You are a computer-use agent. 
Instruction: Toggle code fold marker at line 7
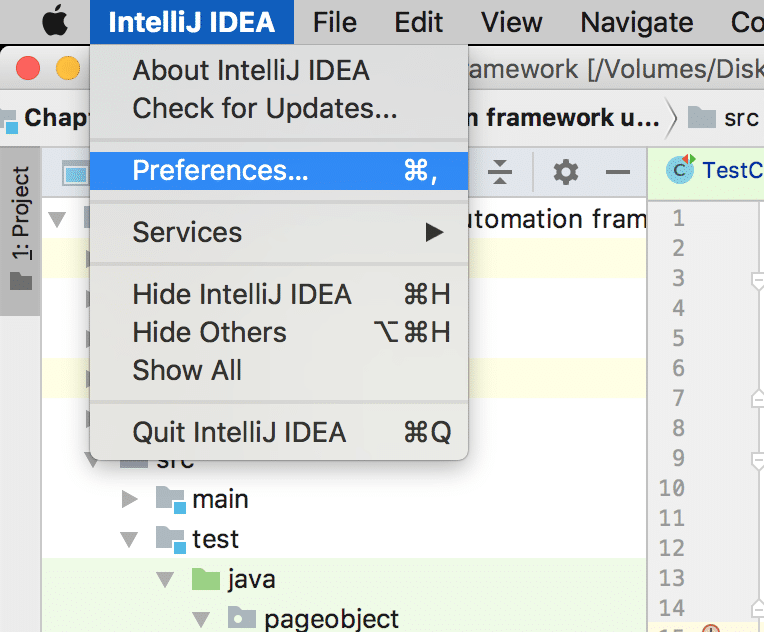pyautogui.click(x=758, y=399)
